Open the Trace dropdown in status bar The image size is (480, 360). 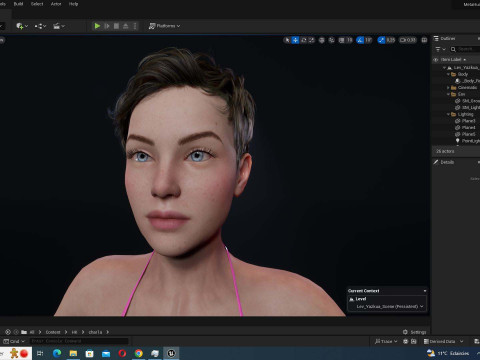pyautogui.click(x=386, y=341)
